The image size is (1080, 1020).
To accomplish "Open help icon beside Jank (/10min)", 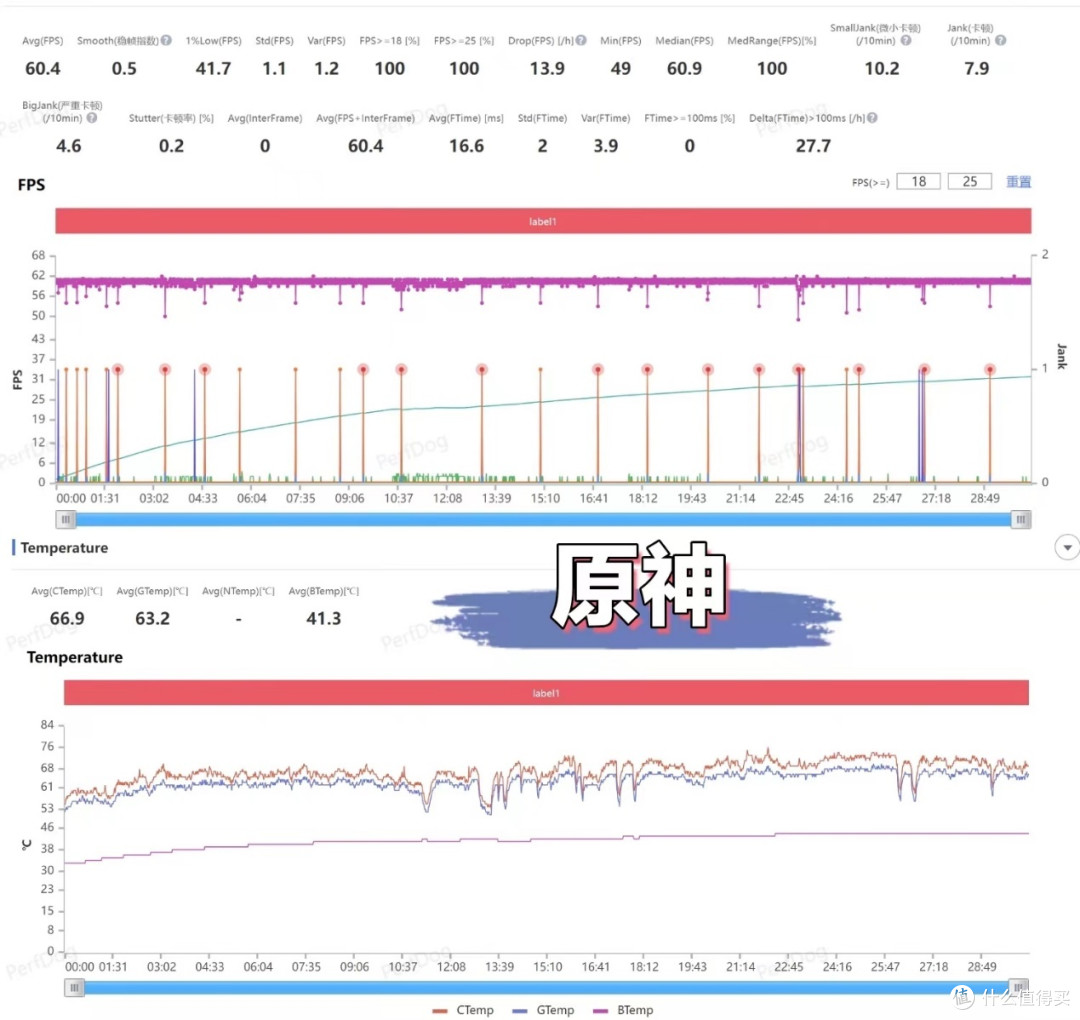I will 1001,41.
